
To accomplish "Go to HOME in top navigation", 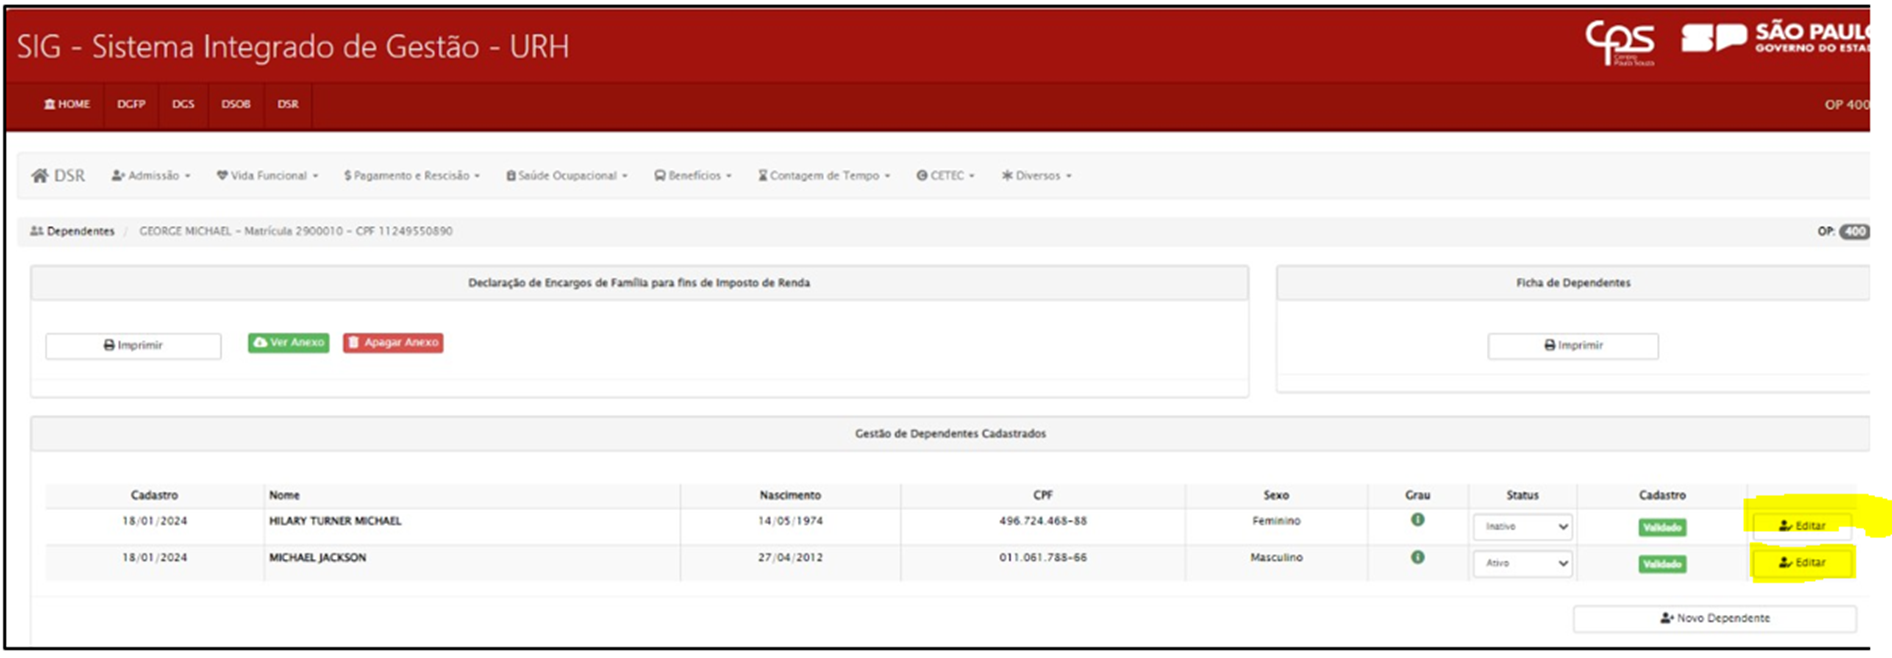I will point(67,104).
